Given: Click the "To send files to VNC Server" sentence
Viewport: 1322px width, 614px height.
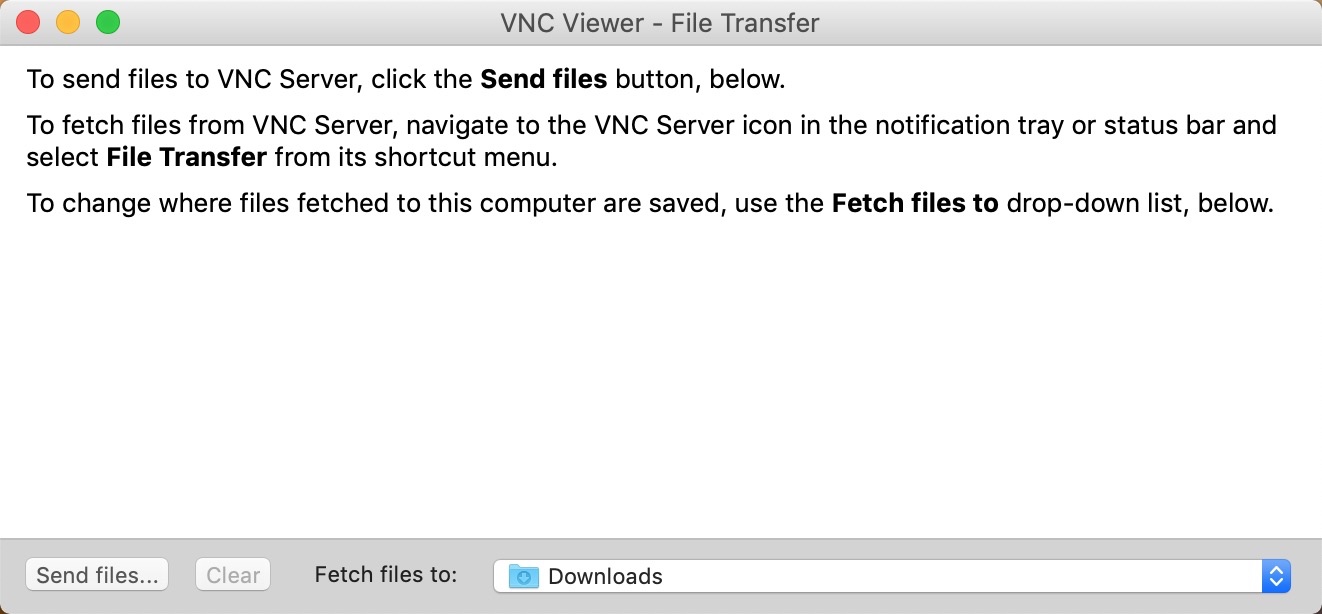Looking at the screenshot, I should pyautogui.click(x=200, y=79).
